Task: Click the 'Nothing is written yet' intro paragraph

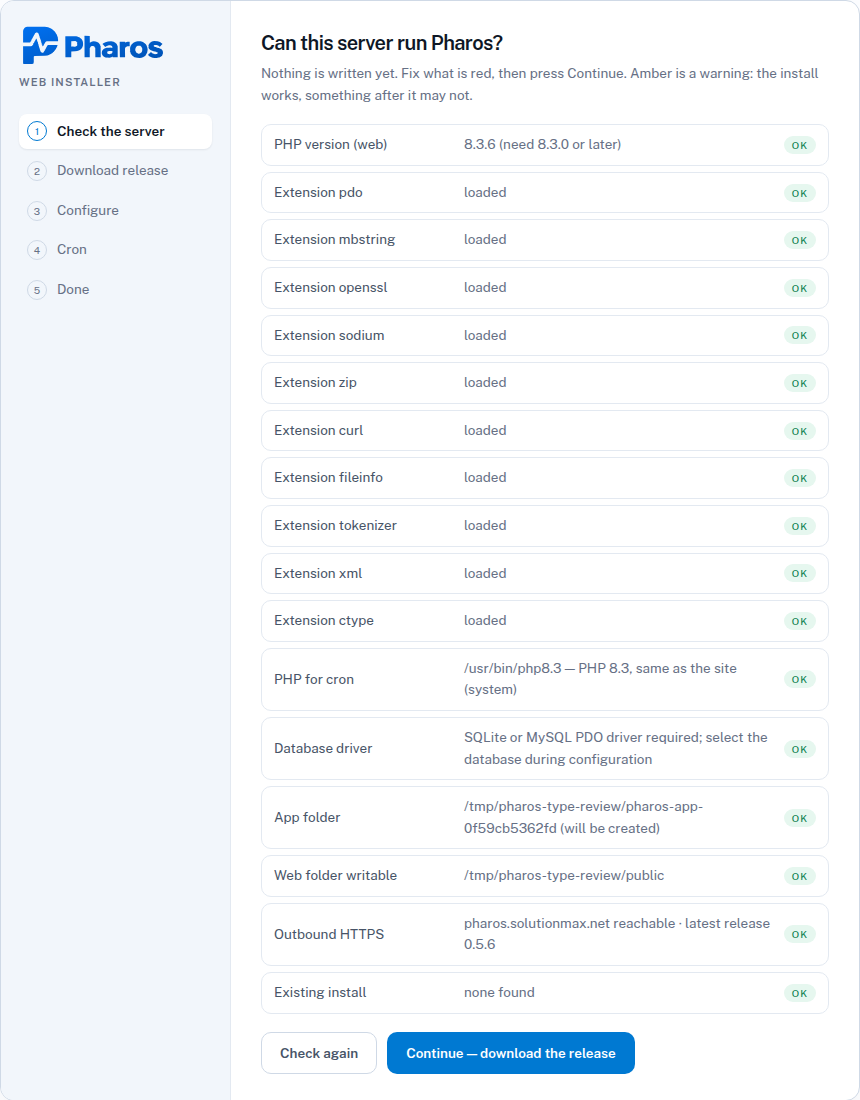Action: [540, 84]
